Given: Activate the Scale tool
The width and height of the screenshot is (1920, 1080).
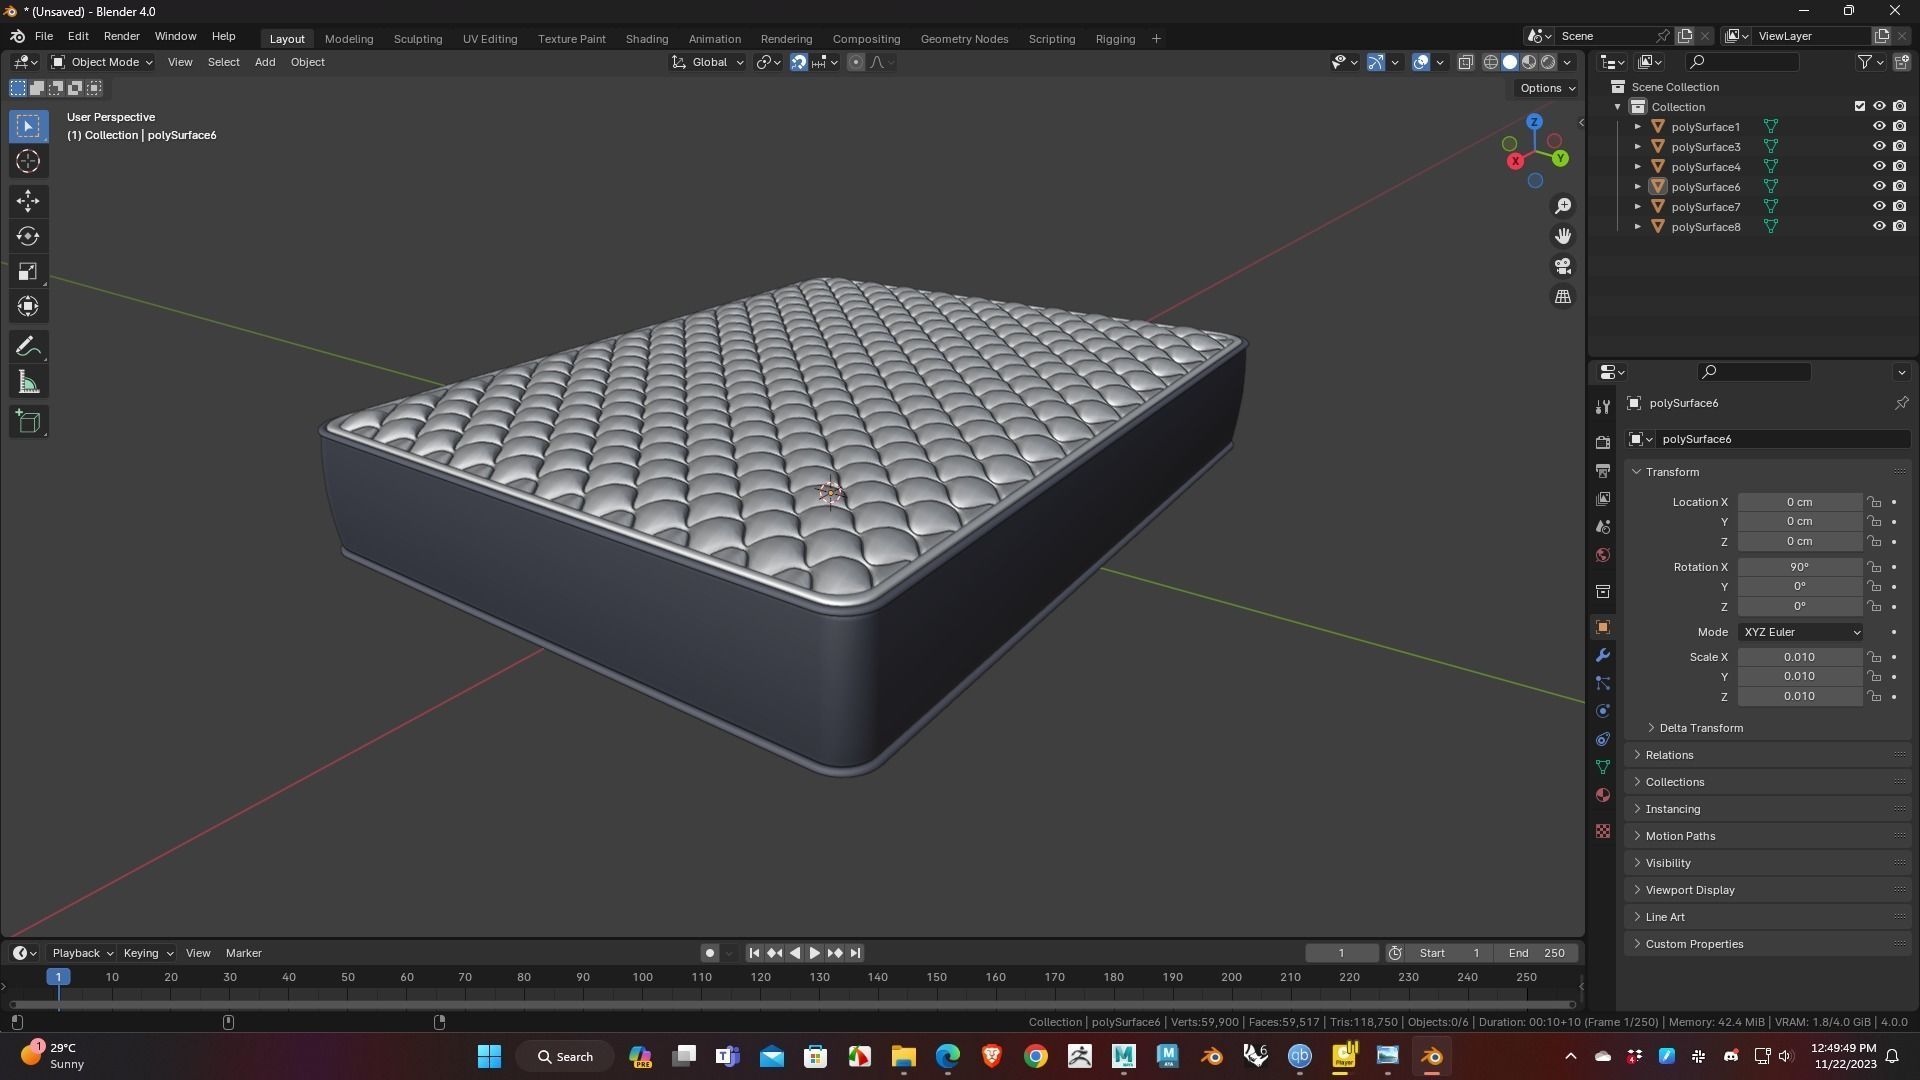Looking at the screenshot, I should (28, 271).
